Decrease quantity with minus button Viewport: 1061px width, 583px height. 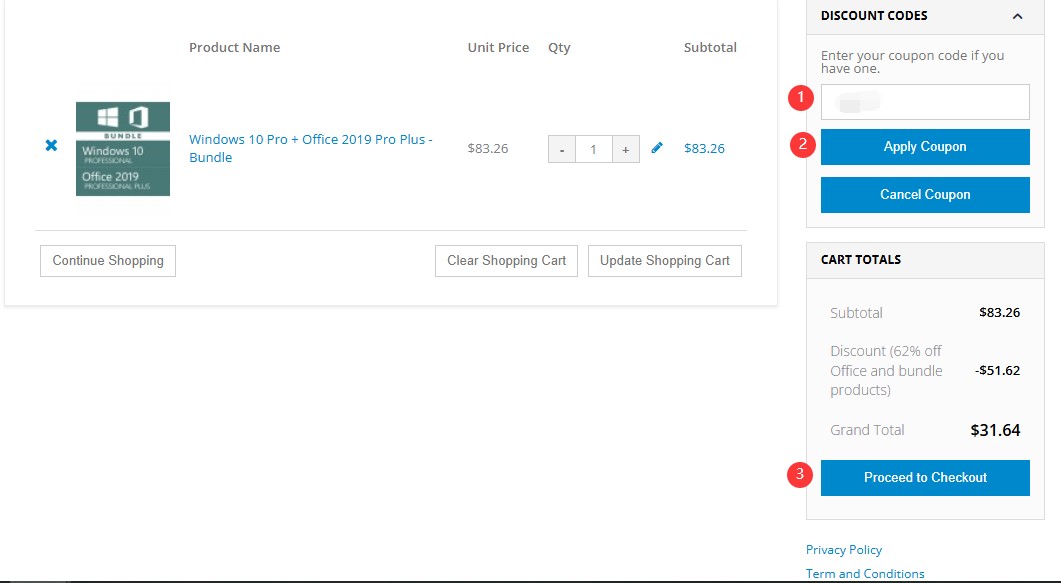[x=562, y=149]
